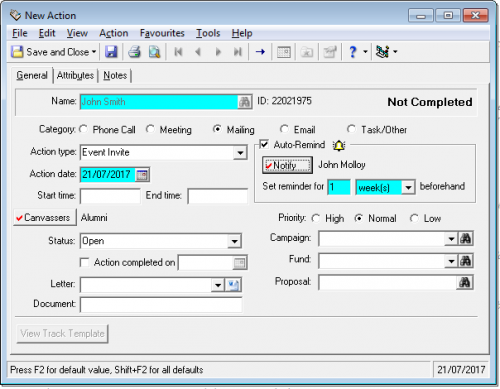Click the blue right arrow icon
This screenshot has width=500, height=389.
point(260,52)
